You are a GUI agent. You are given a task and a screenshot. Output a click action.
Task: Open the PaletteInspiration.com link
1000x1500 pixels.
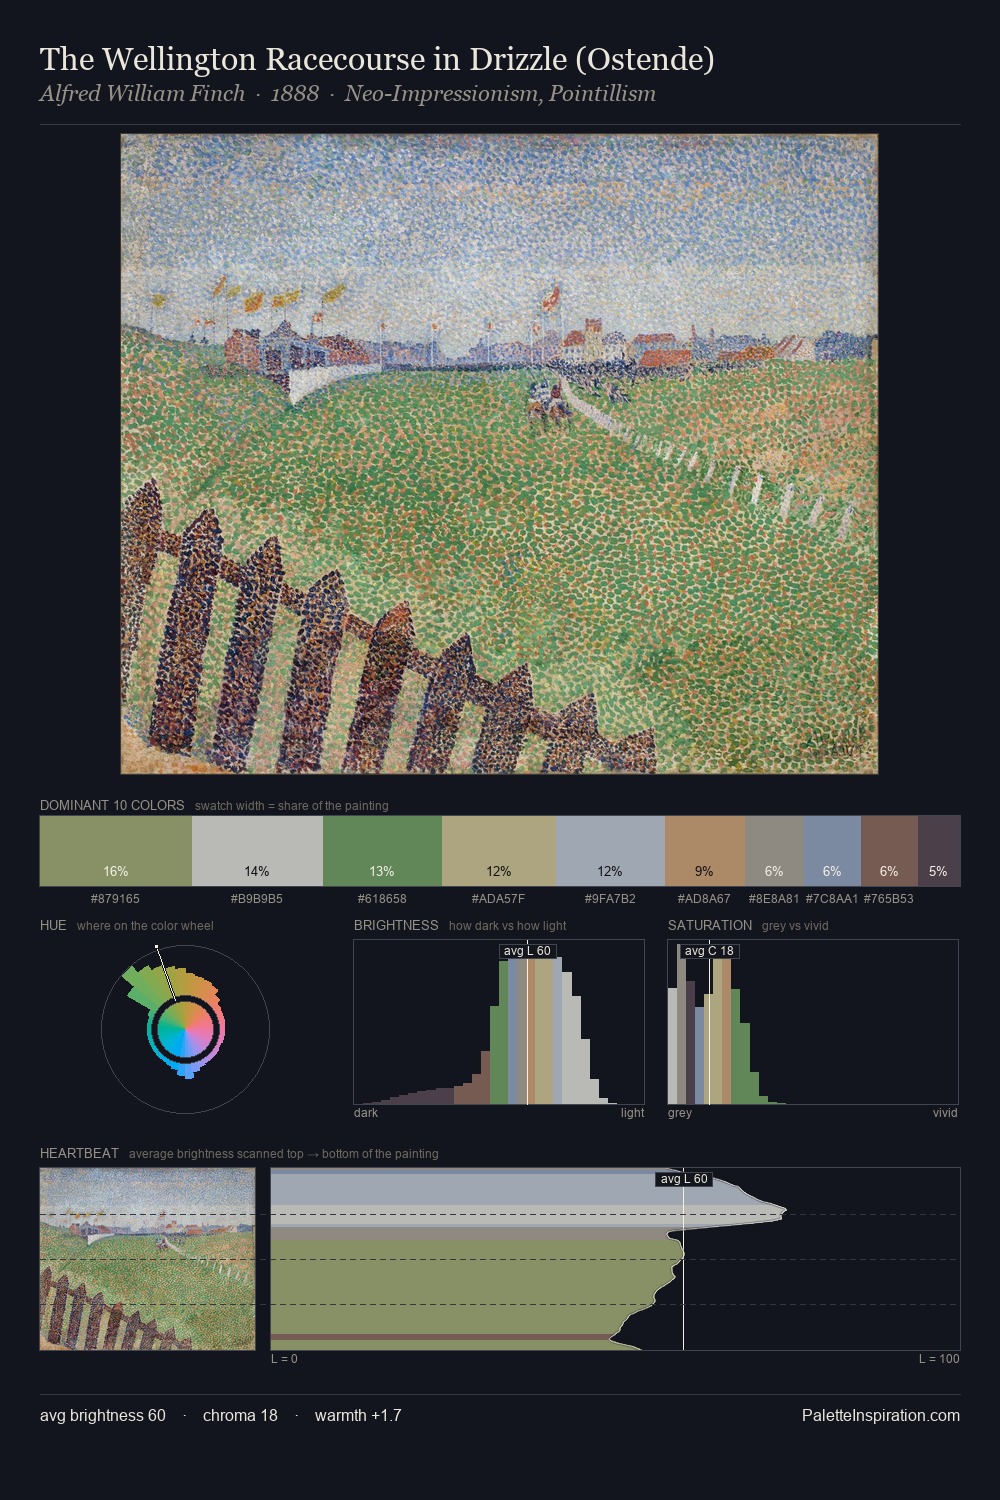click(881, 1416)
